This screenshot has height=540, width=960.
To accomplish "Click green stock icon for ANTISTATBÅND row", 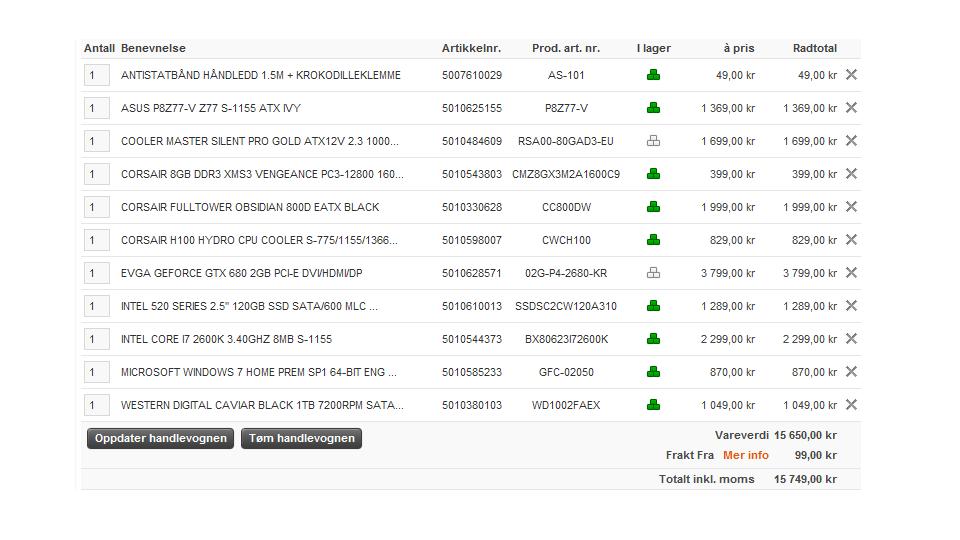I will (x=653, y=75).
